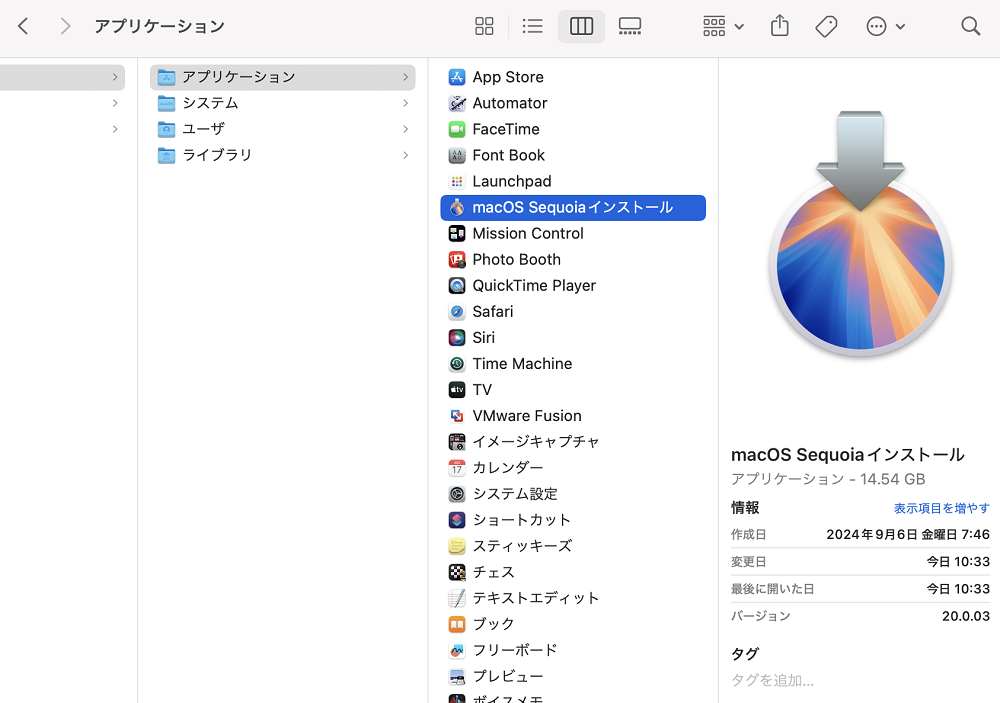Click the 表示項目を増やす link
Image resolution: width=1000 pixels, height=703 pixels.
[941, 508]
